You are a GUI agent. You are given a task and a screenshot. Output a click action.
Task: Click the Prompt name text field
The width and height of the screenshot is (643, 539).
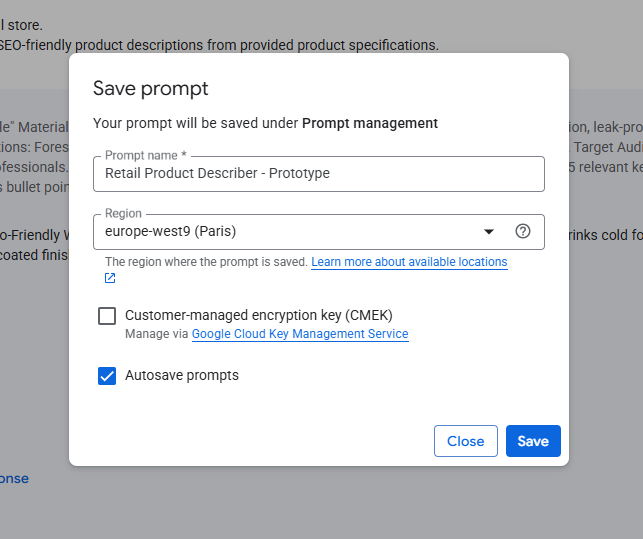point(318,173)
